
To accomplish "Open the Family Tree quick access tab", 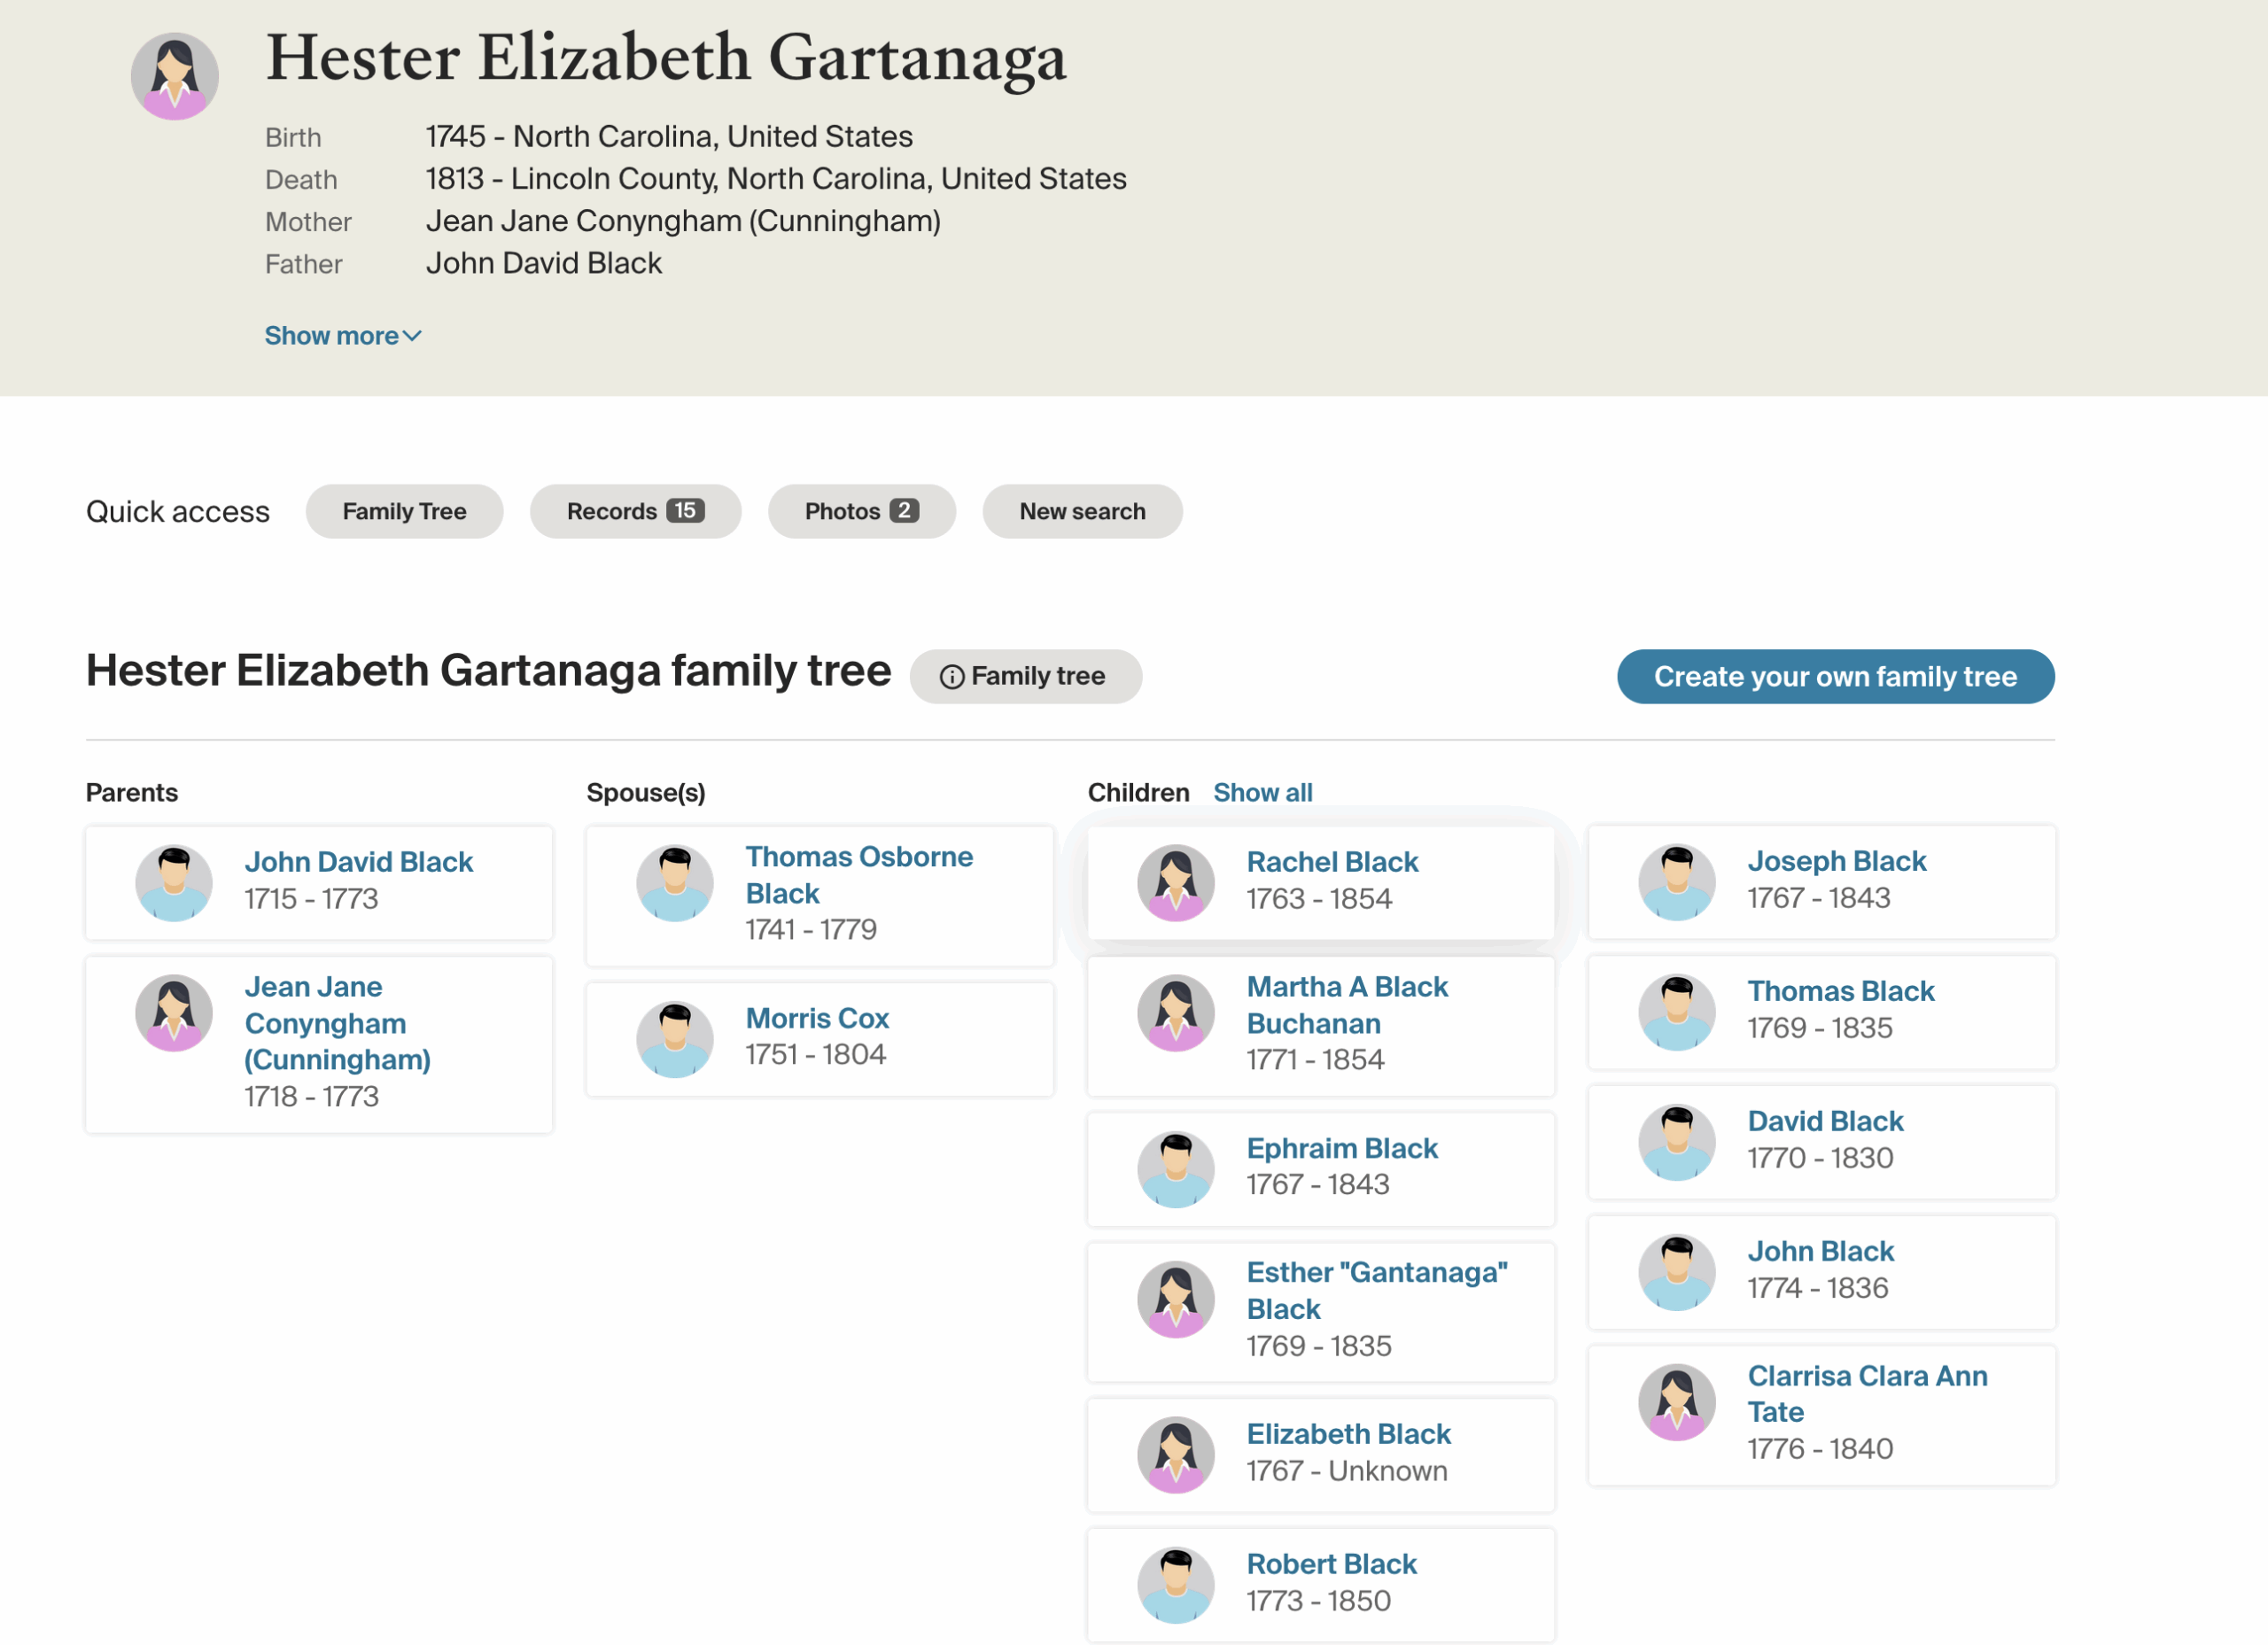I will 404,511.
